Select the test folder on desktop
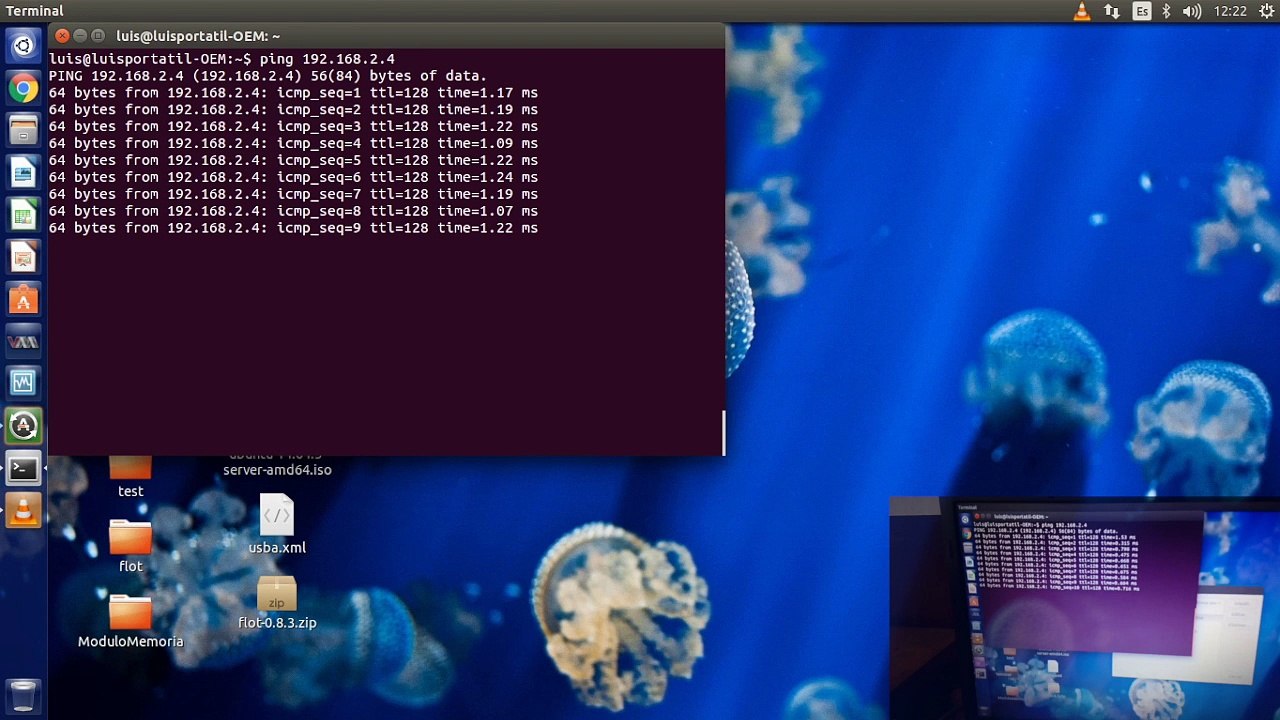 pos(130,478)
